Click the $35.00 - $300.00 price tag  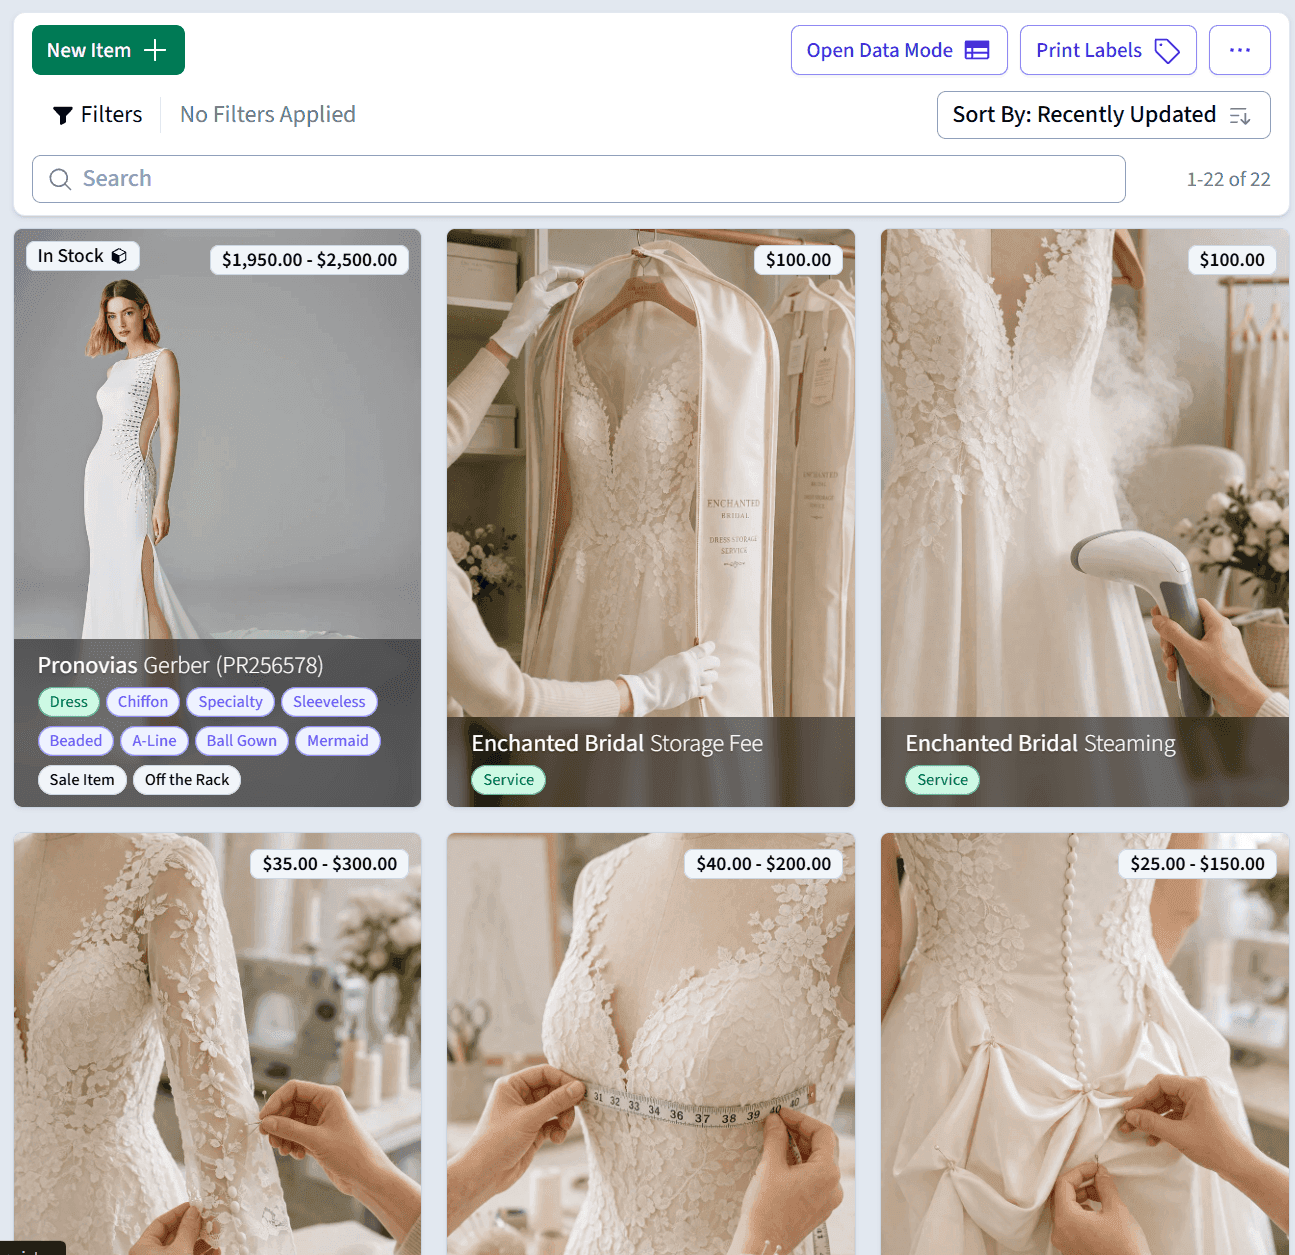tap(330, 864)
